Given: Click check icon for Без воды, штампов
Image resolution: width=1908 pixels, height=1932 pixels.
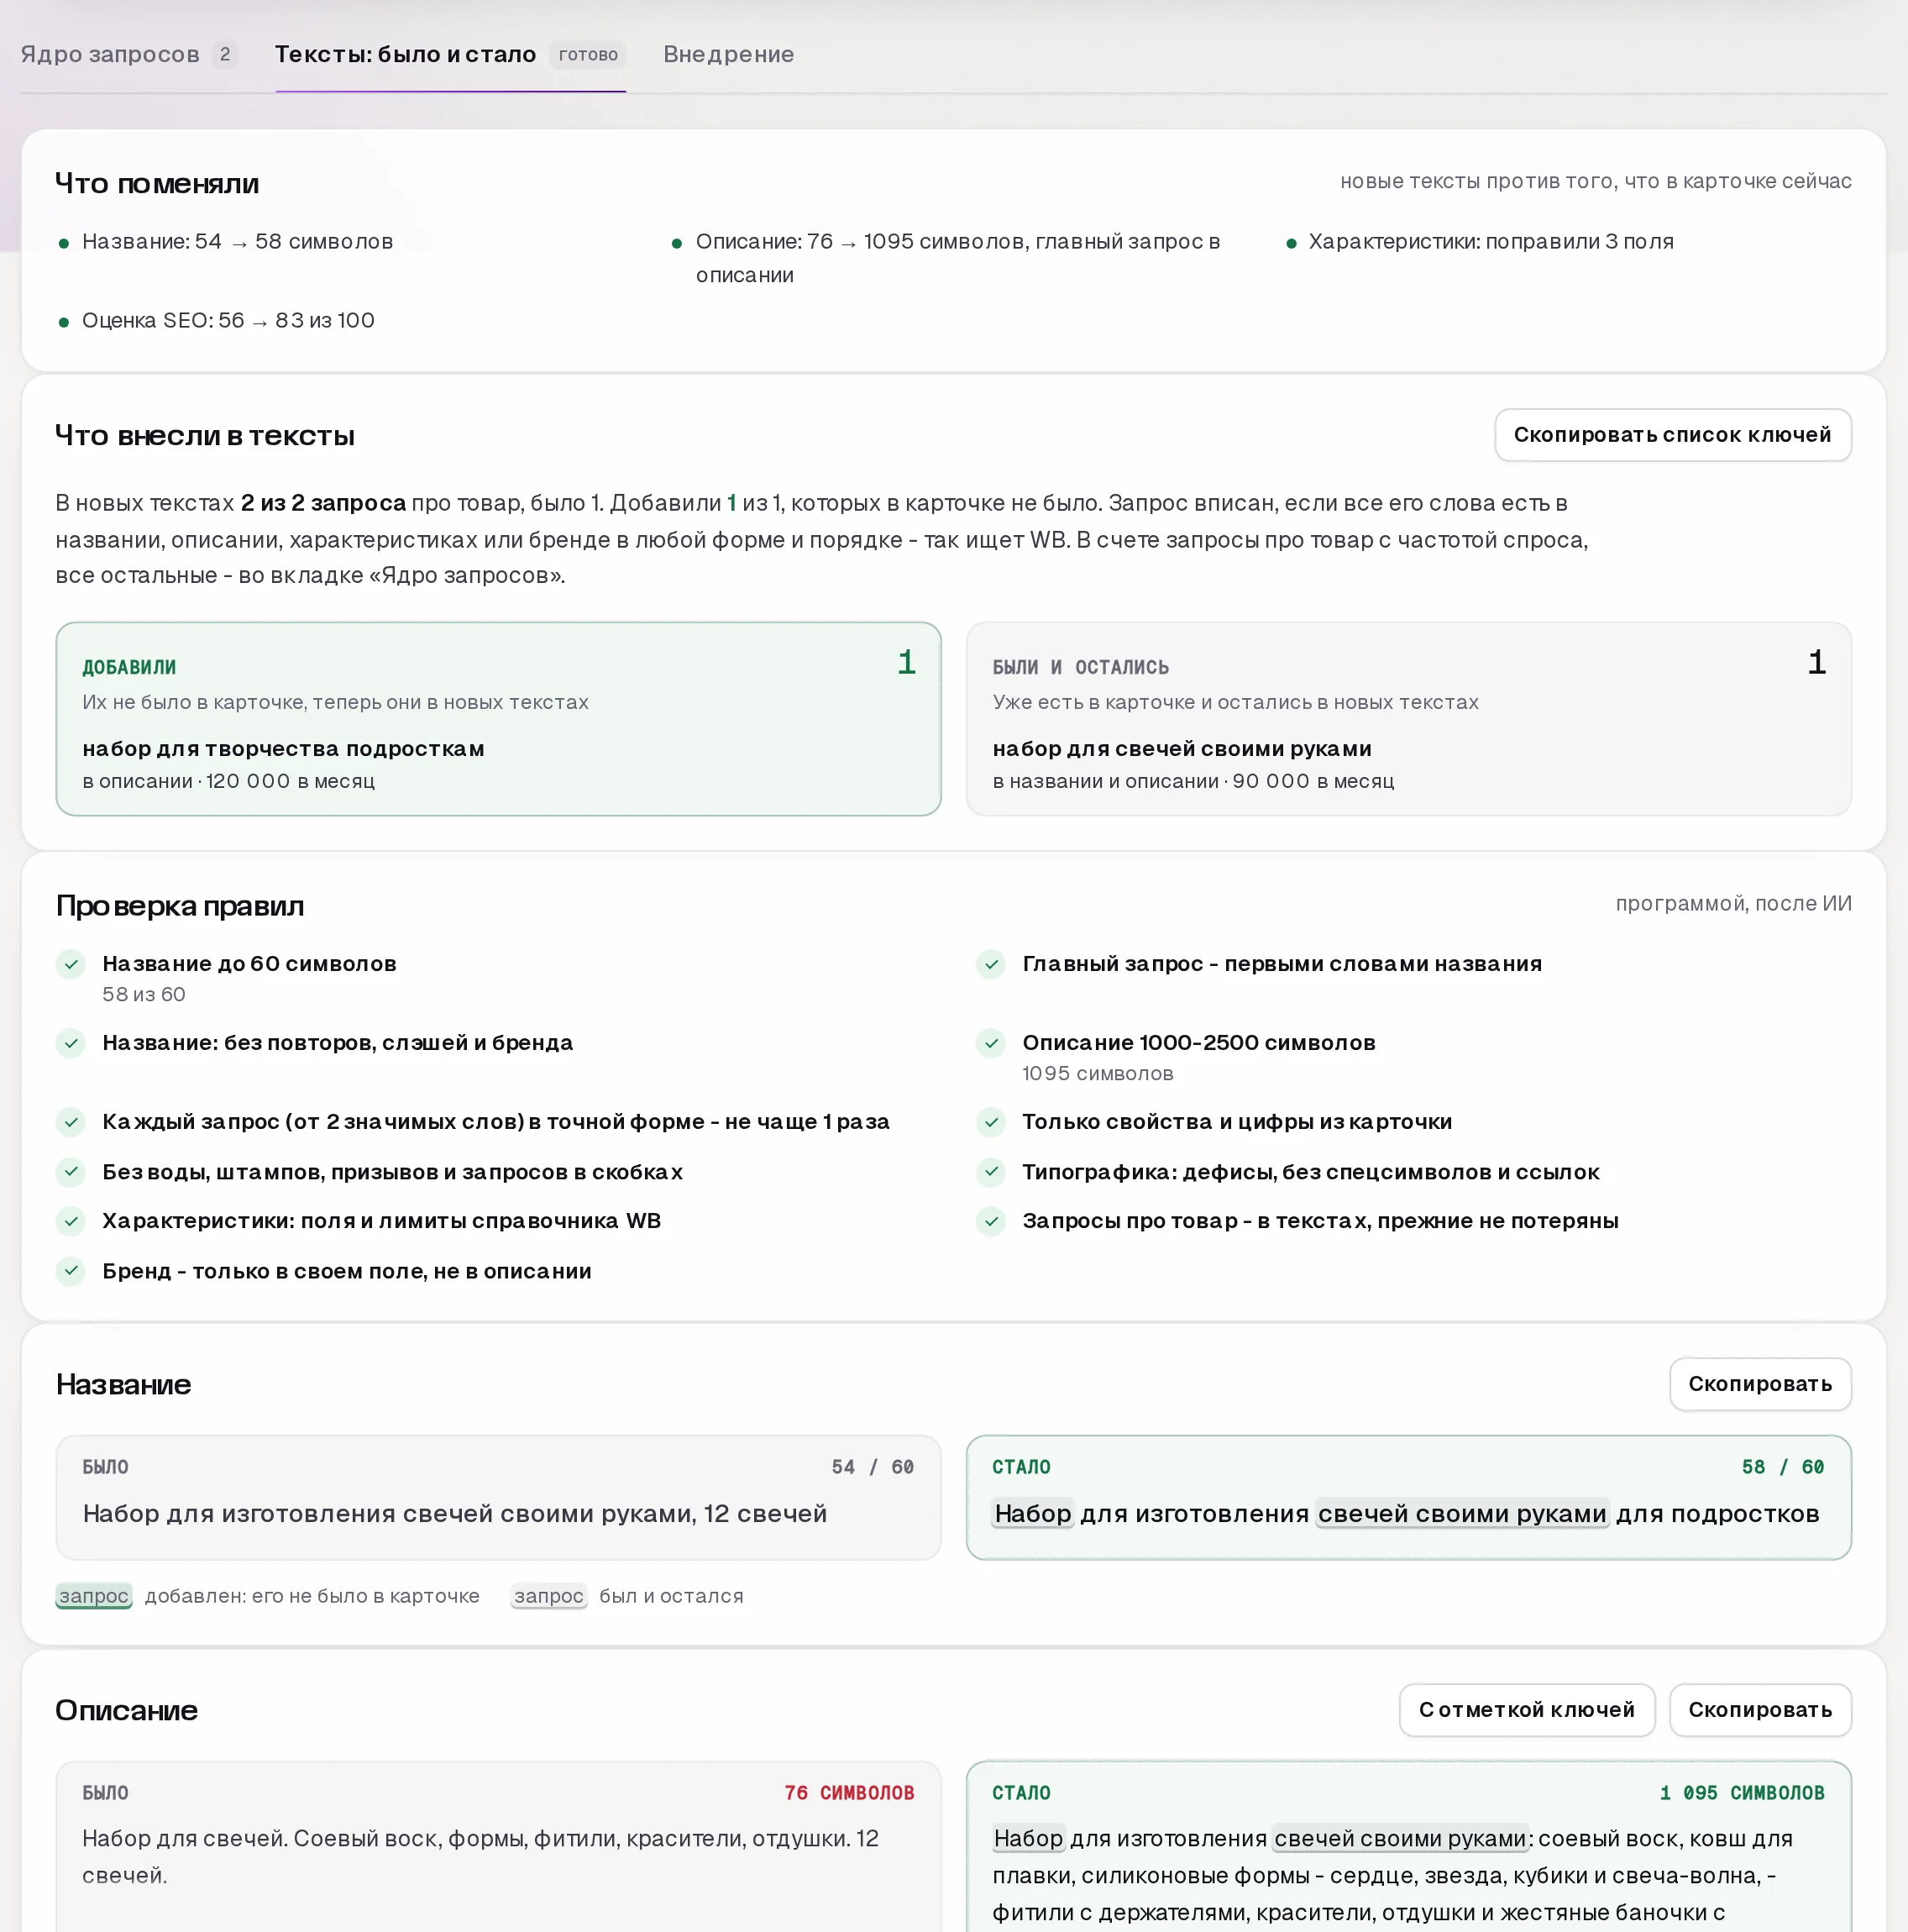Looking at the screenshot, I should (71, 1172).
